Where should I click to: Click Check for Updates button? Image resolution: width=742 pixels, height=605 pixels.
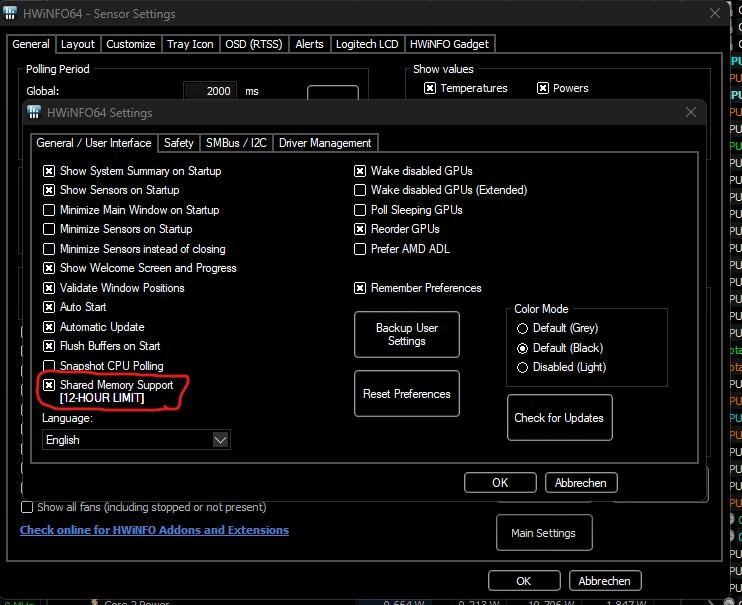(x=560, y=418)
